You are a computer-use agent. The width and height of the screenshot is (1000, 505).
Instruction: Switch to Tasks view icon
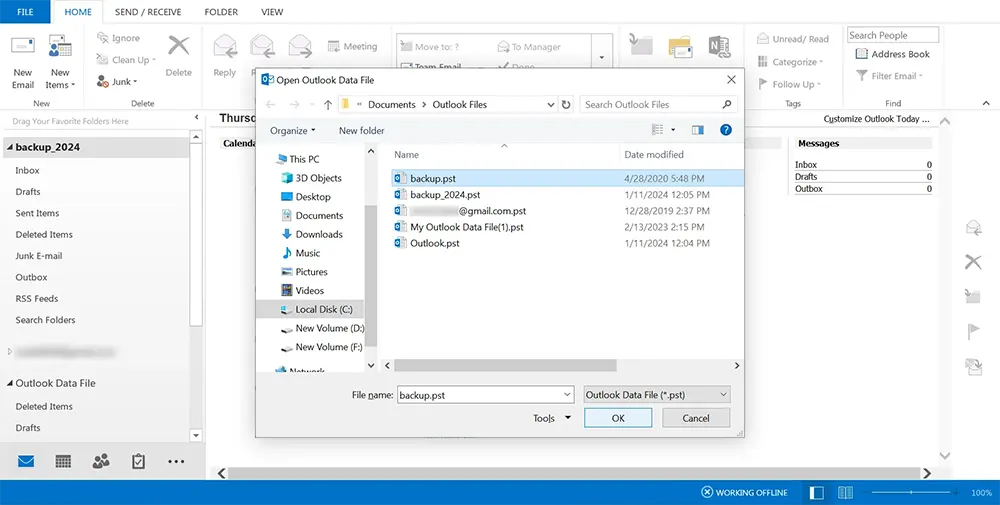[x=138, y=462]
